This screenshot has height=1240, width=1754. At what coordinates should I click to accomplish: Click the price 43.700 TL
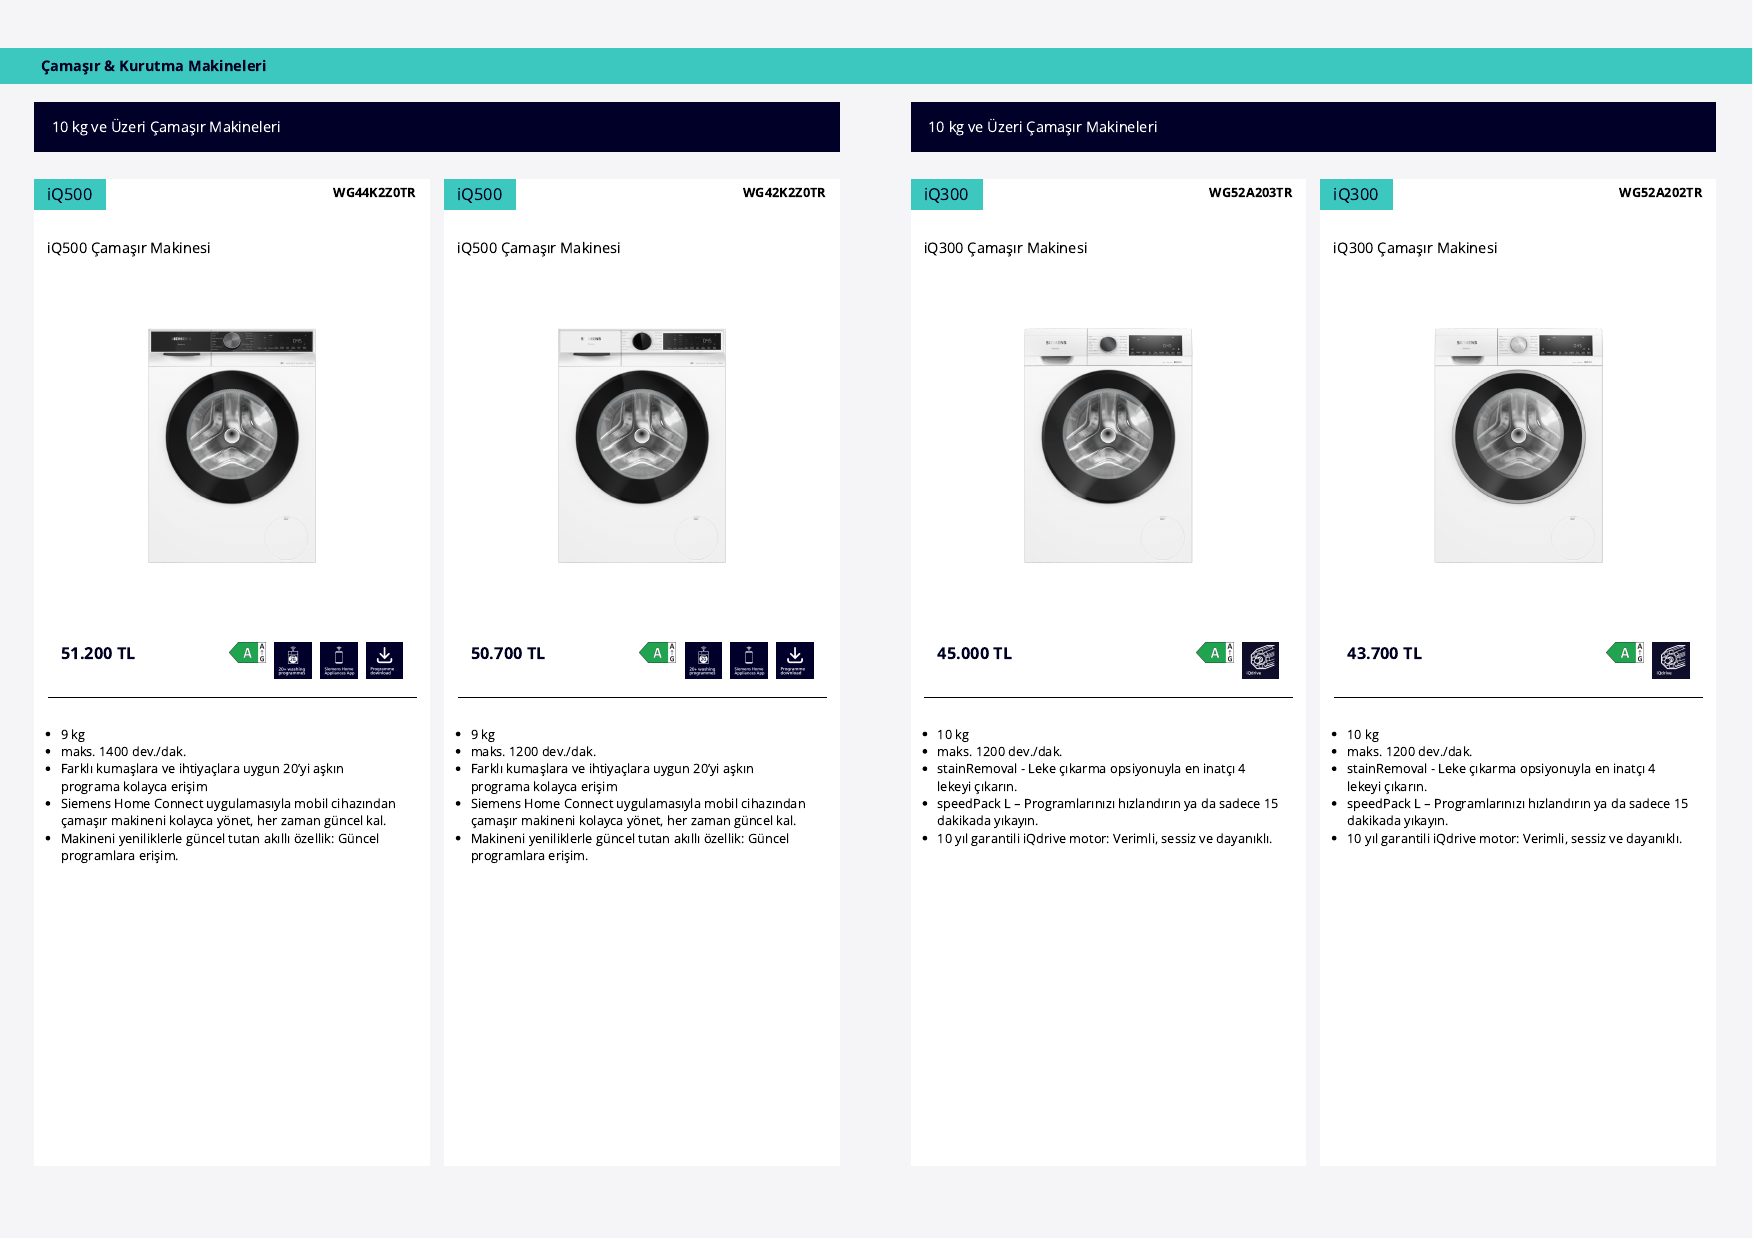1384,653
